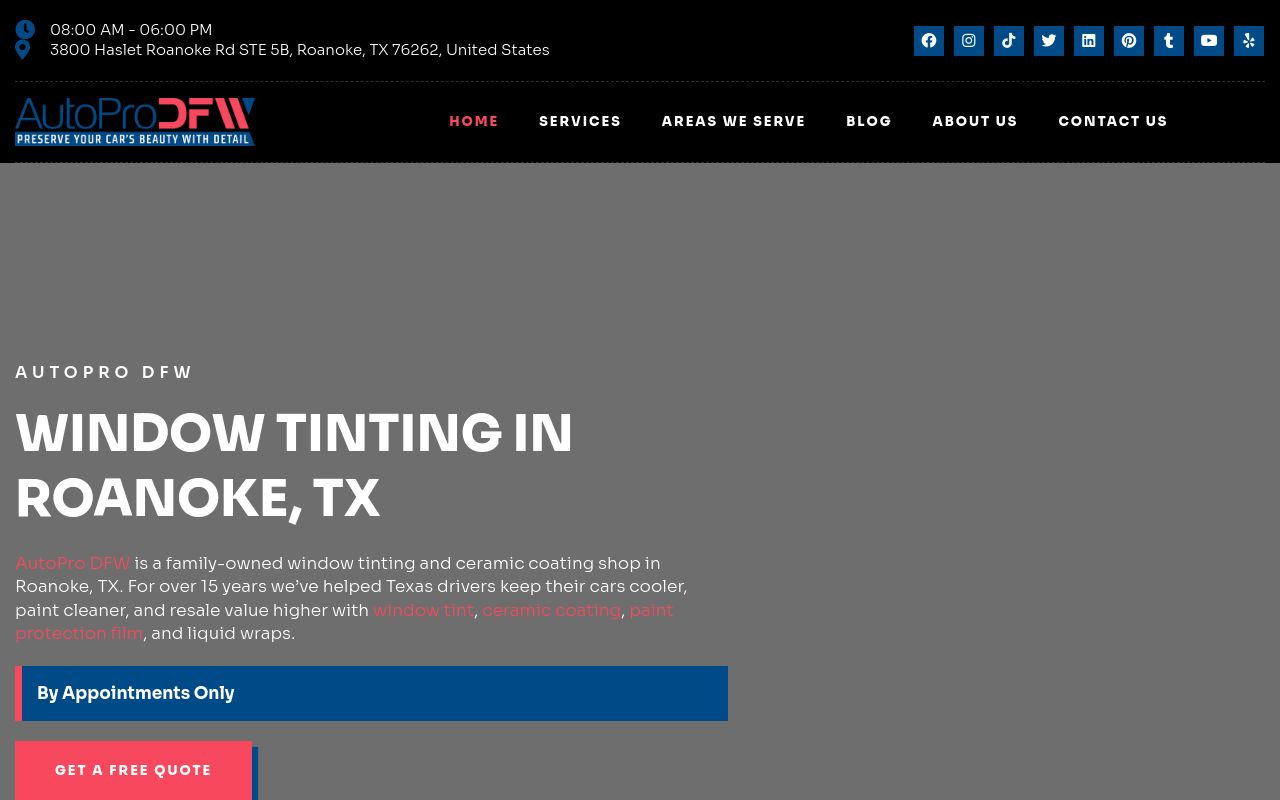Click the AutoPro DFW logo

pos(135,121)
